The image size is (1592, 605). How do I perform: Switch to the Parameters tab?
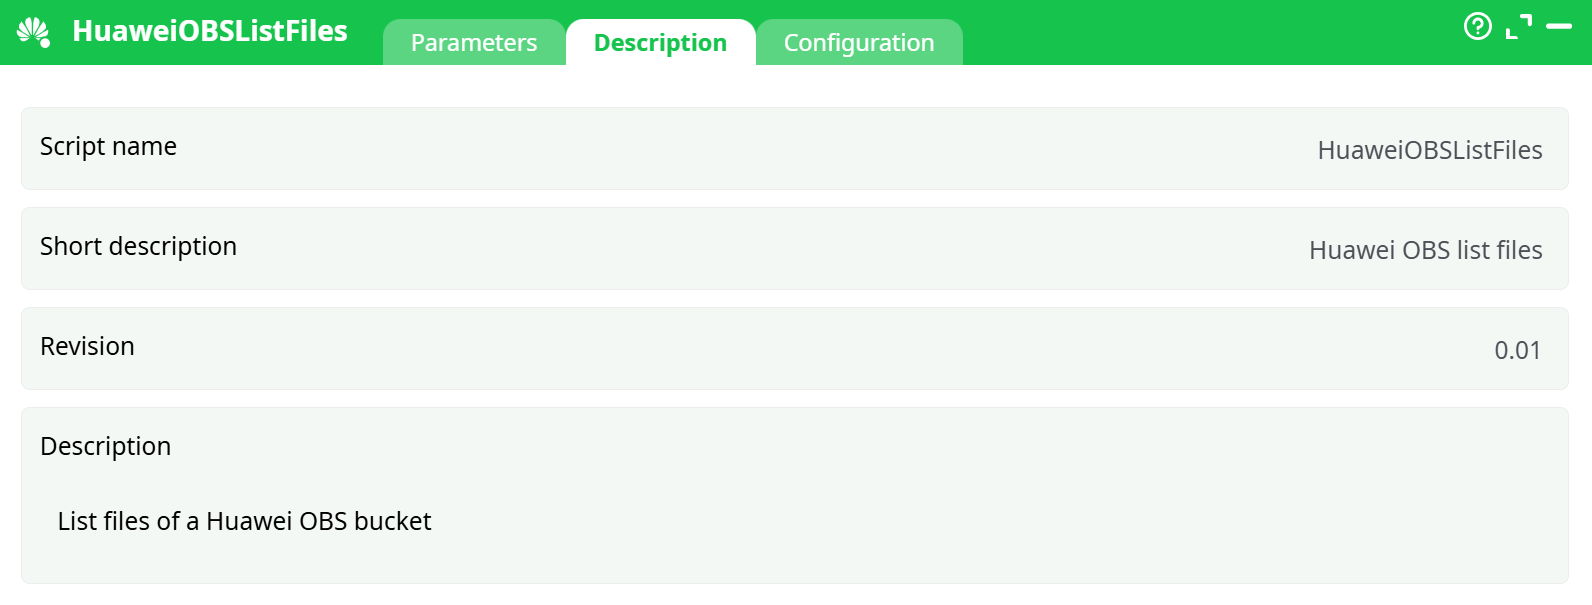(474, 42)
